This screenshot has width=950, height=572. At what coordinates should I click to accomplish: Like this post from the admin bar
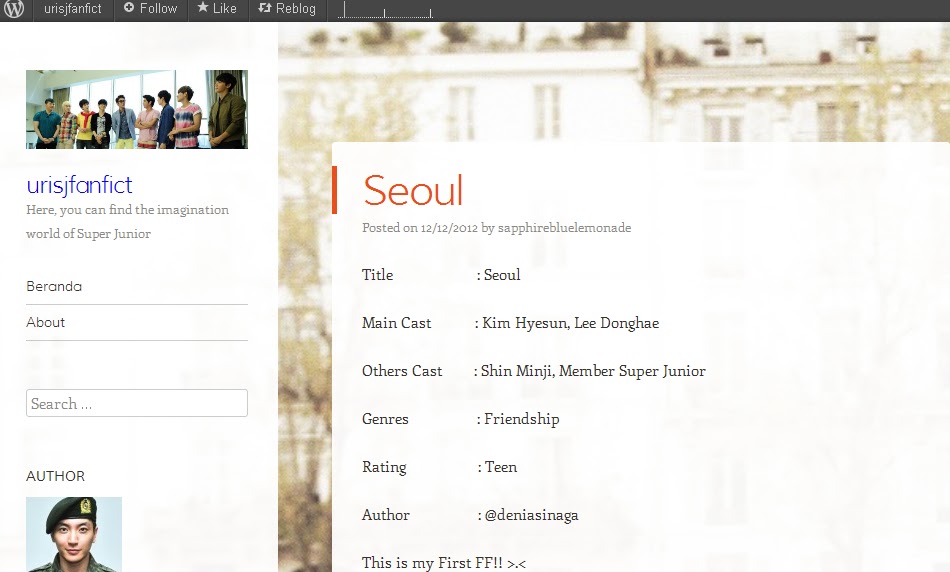pyautogui.click(x=217, y=9)
